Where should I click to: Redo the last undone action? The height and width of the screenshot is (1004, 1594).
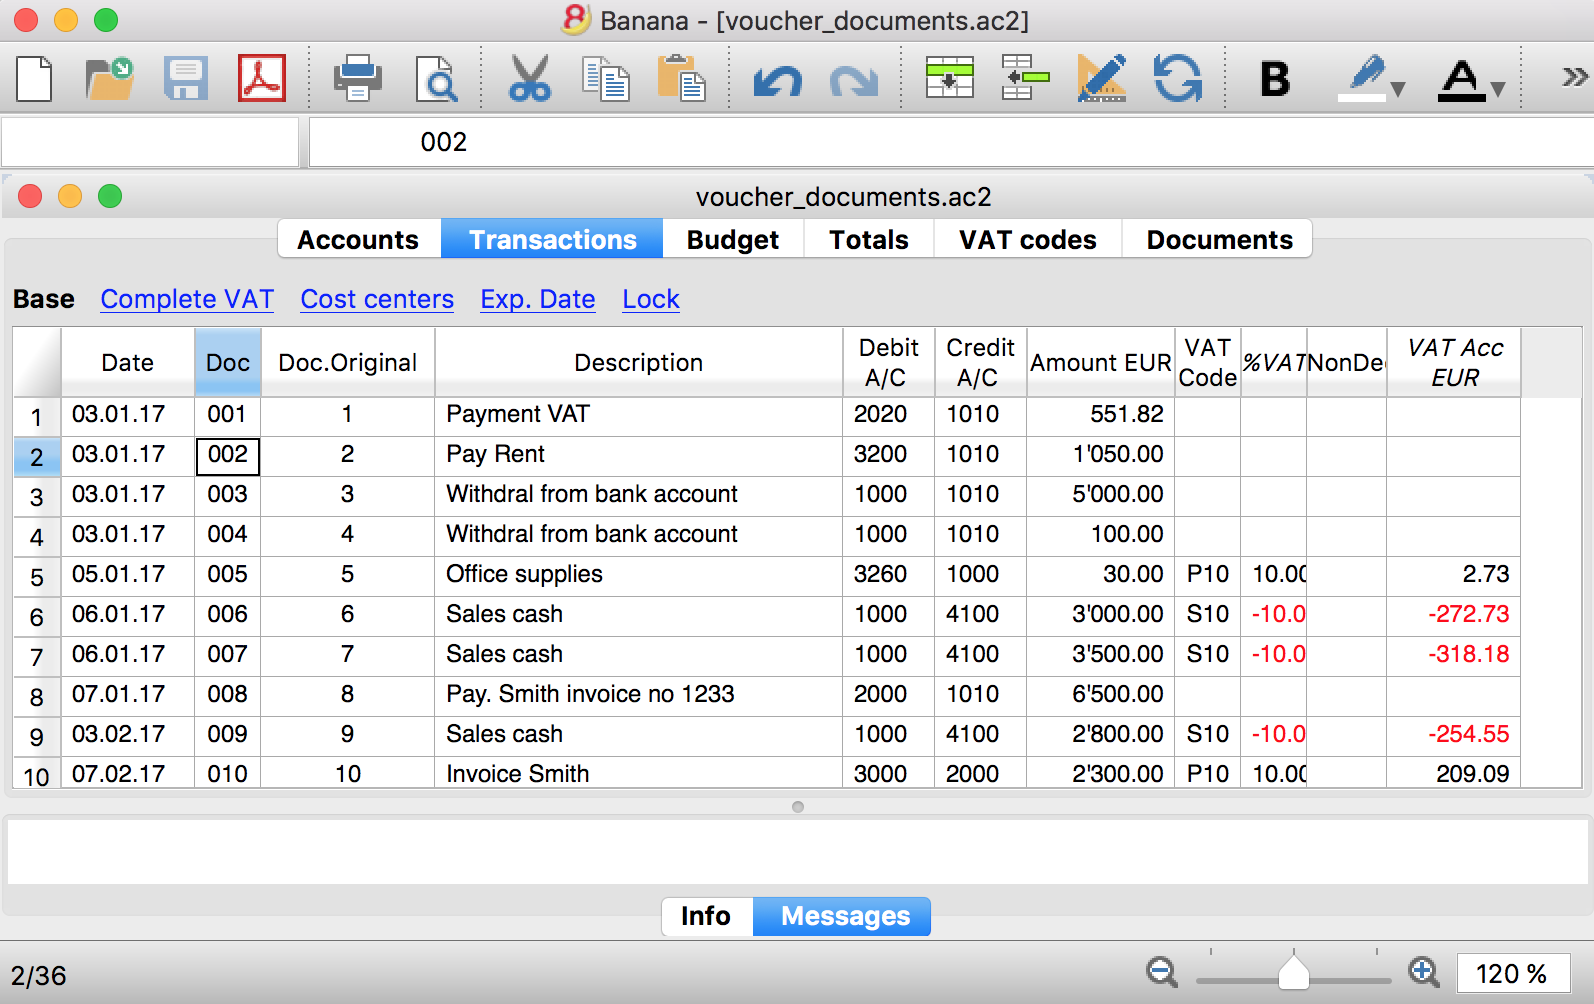click(x=853, y=81)
